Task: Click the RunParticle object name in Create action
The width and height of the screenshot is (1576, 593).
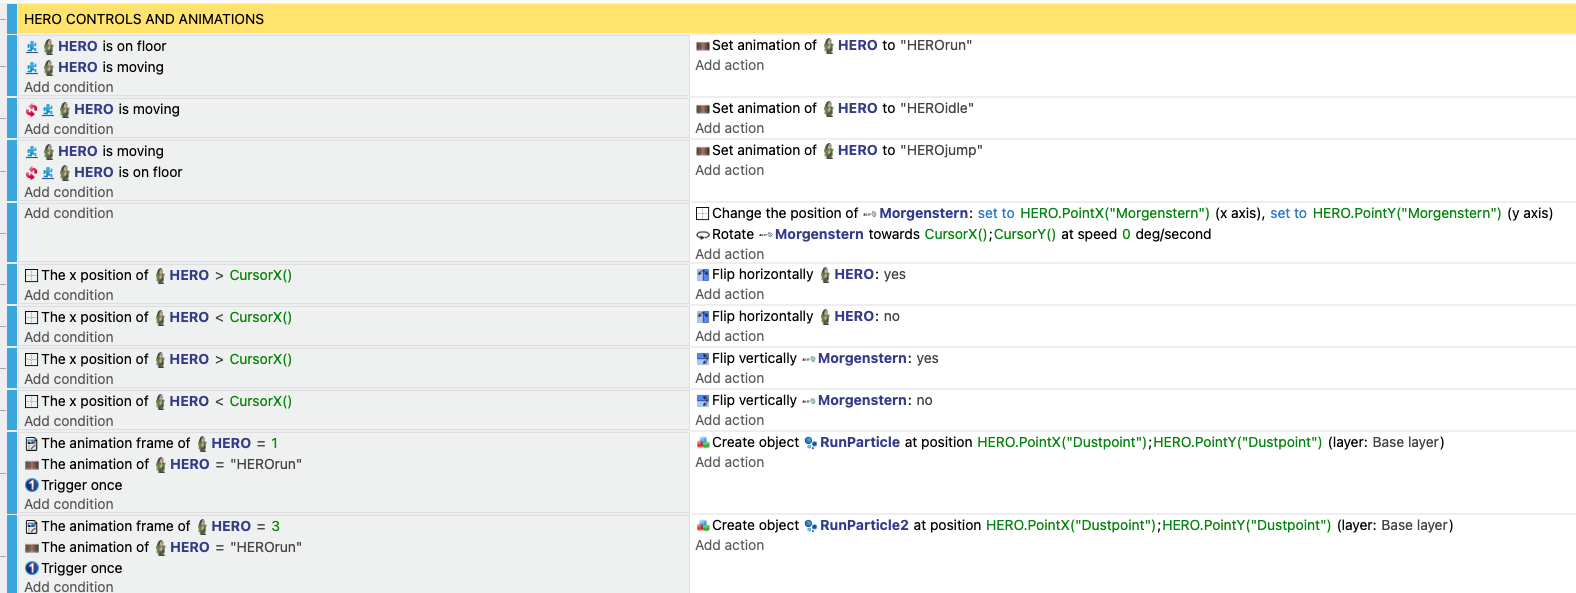Action: pyautogui.click(x=859, y=443)
